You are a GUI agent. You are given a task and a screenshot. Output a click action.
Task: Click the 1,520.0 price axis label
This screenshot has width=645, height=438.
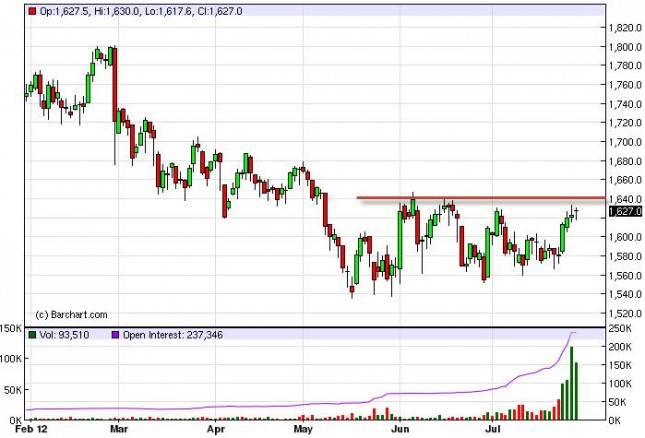coord(625,314)
